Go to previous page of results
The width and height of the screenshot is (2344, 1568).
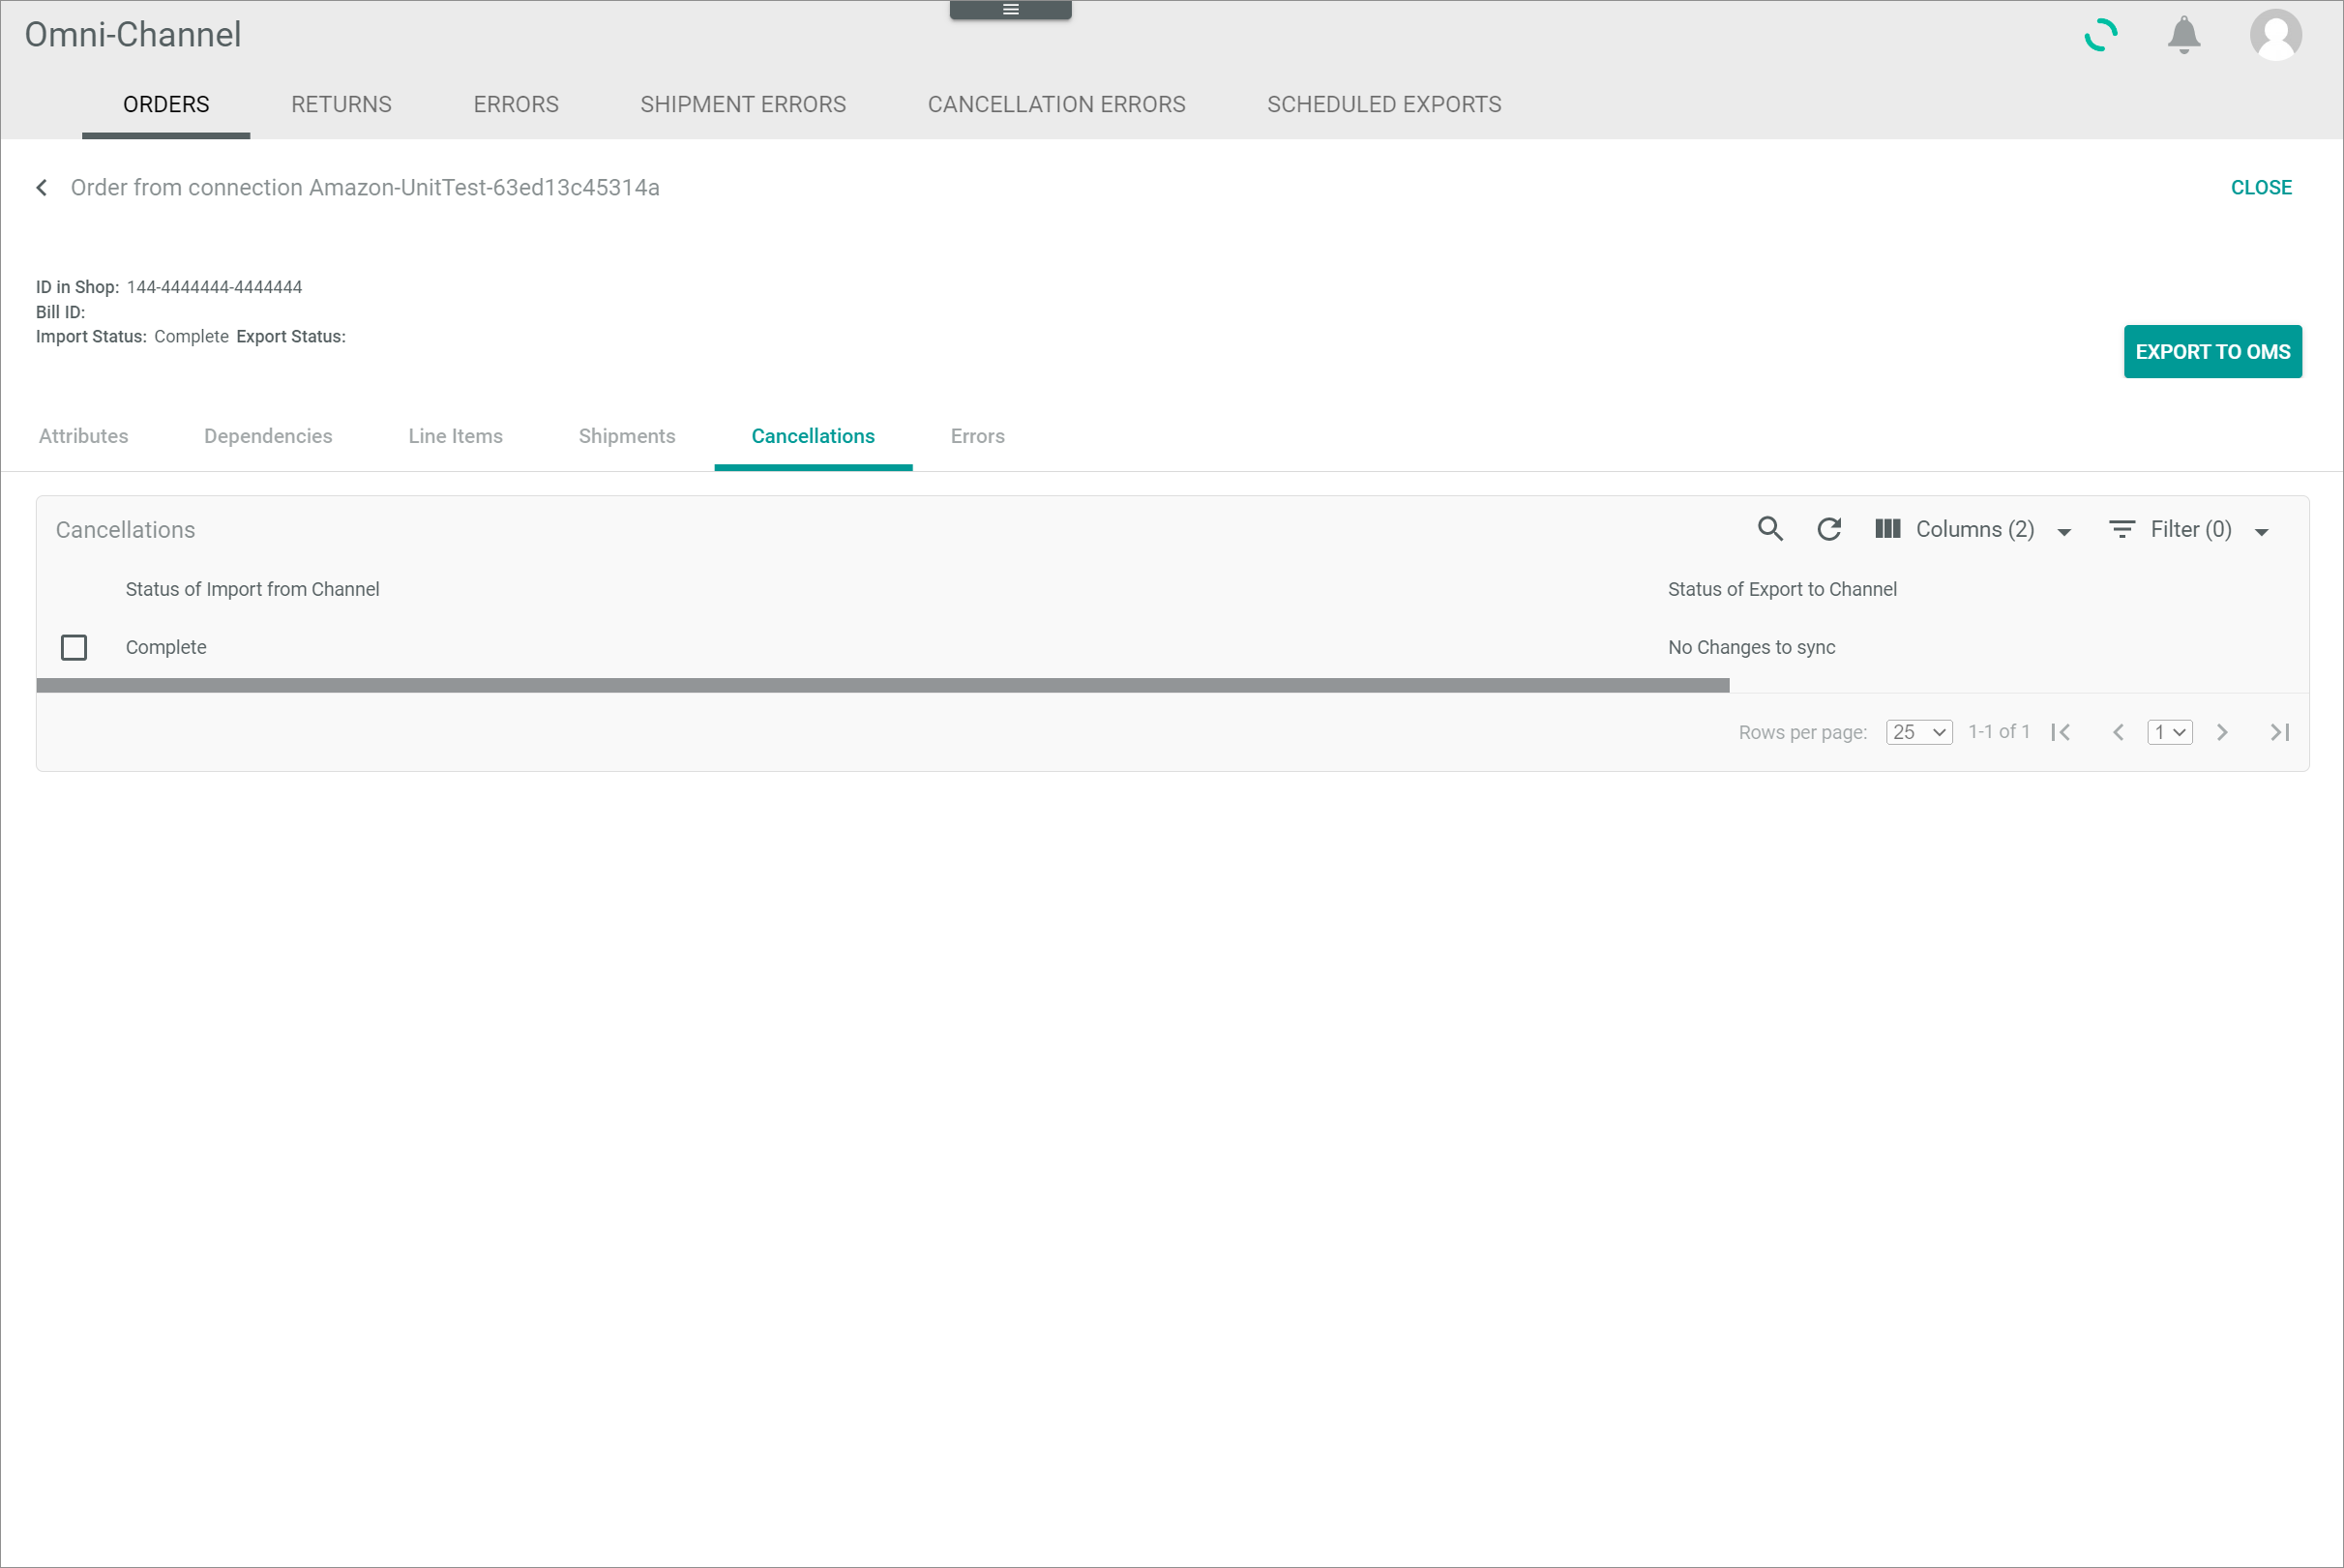click(x=2117, y=732)
